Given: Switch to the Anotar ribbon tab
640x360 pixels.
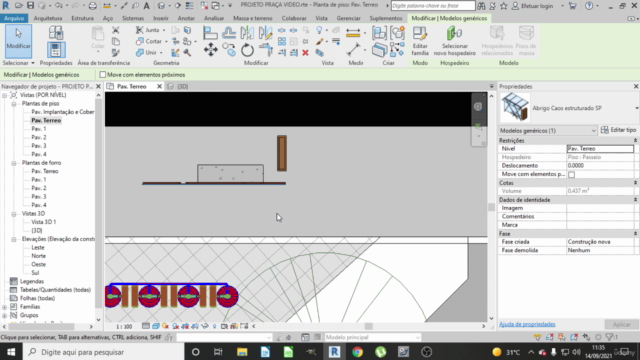Looking at the screenshot, I should coord(186,18).
